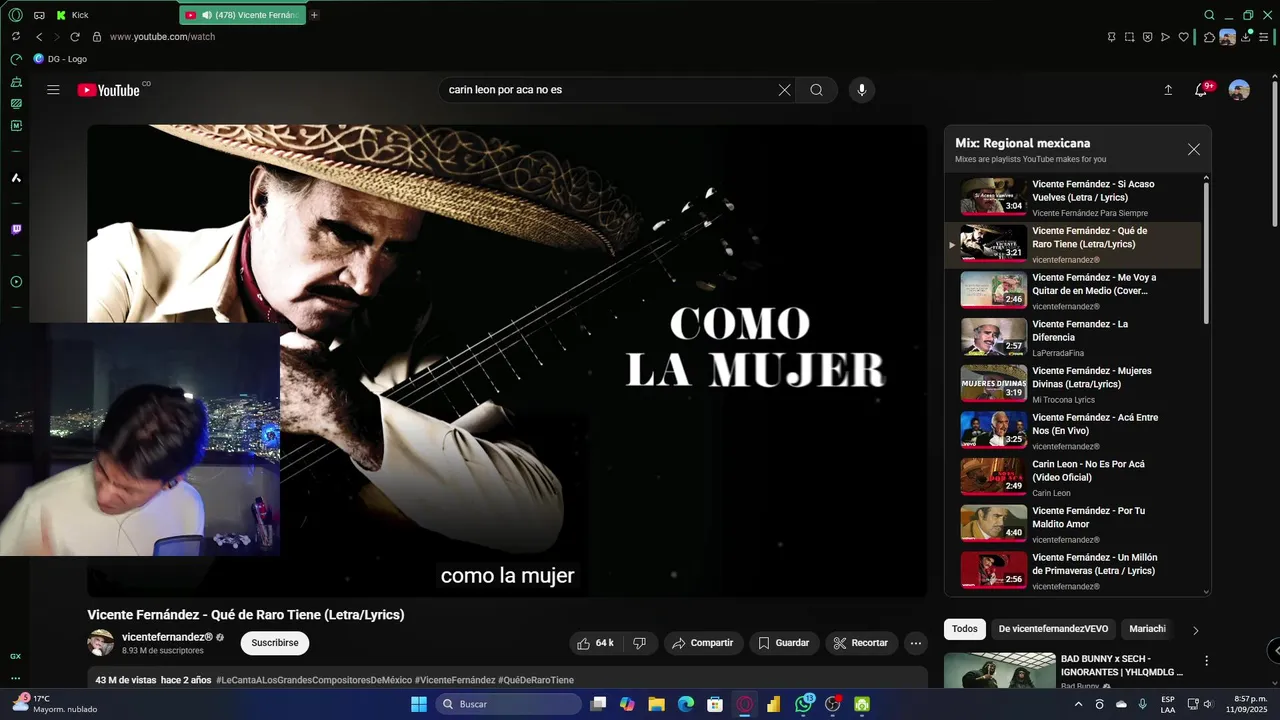Toggle the ad blocker shield icon
Viewport: 1280px width, 720px height.
(x=1147, y=37)
